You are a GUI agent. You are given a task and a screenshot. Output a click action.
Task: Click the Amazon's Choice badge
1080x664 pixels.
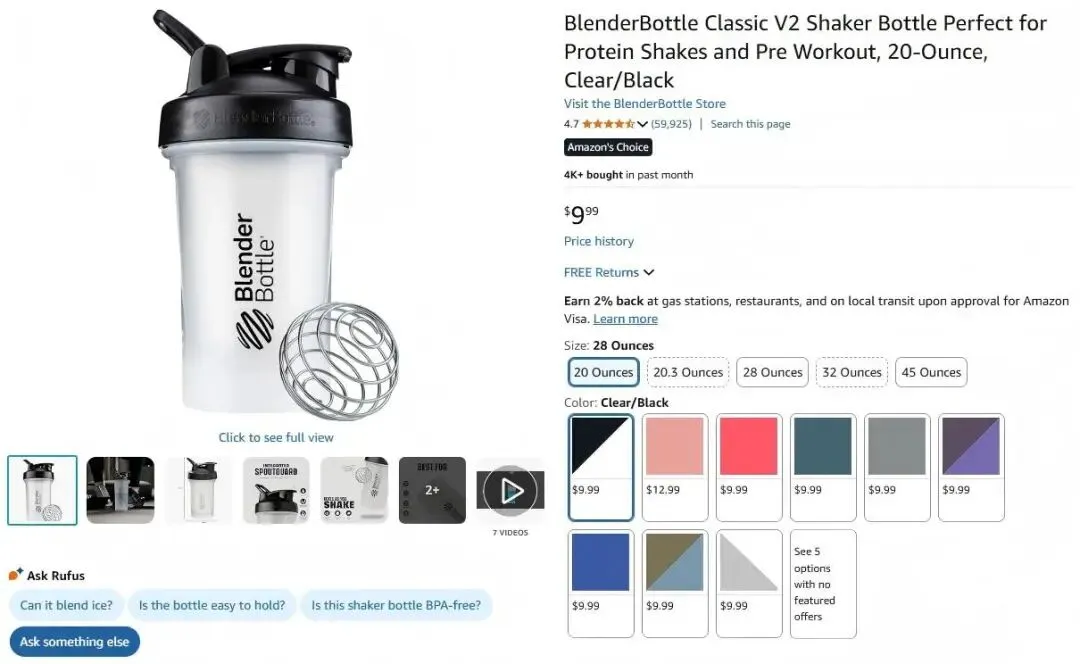click(608, 147)
